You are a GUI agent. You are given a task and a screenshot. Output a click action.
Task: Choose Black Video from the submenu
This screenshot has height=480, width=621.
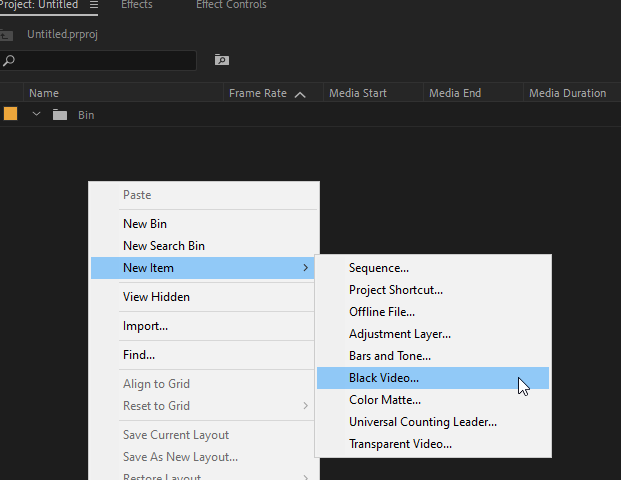[384, 378]
